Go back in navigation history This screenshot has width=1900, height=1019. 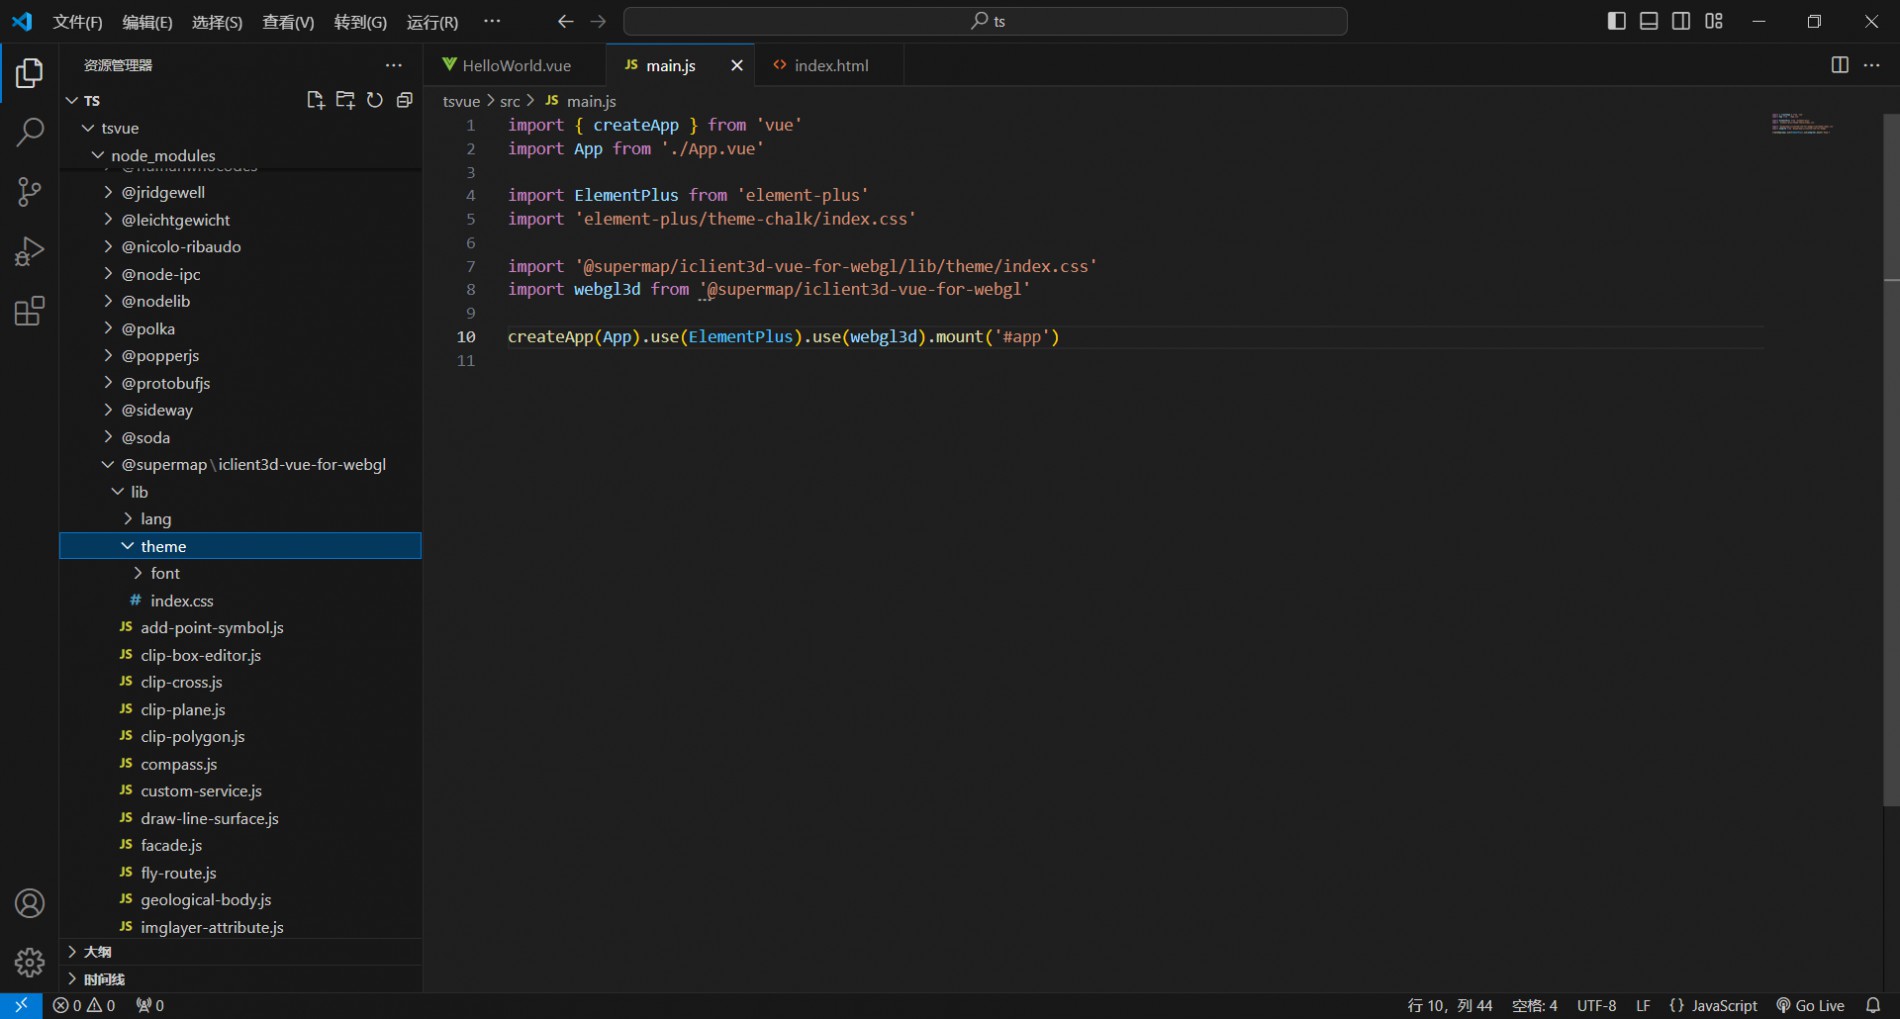565,21
